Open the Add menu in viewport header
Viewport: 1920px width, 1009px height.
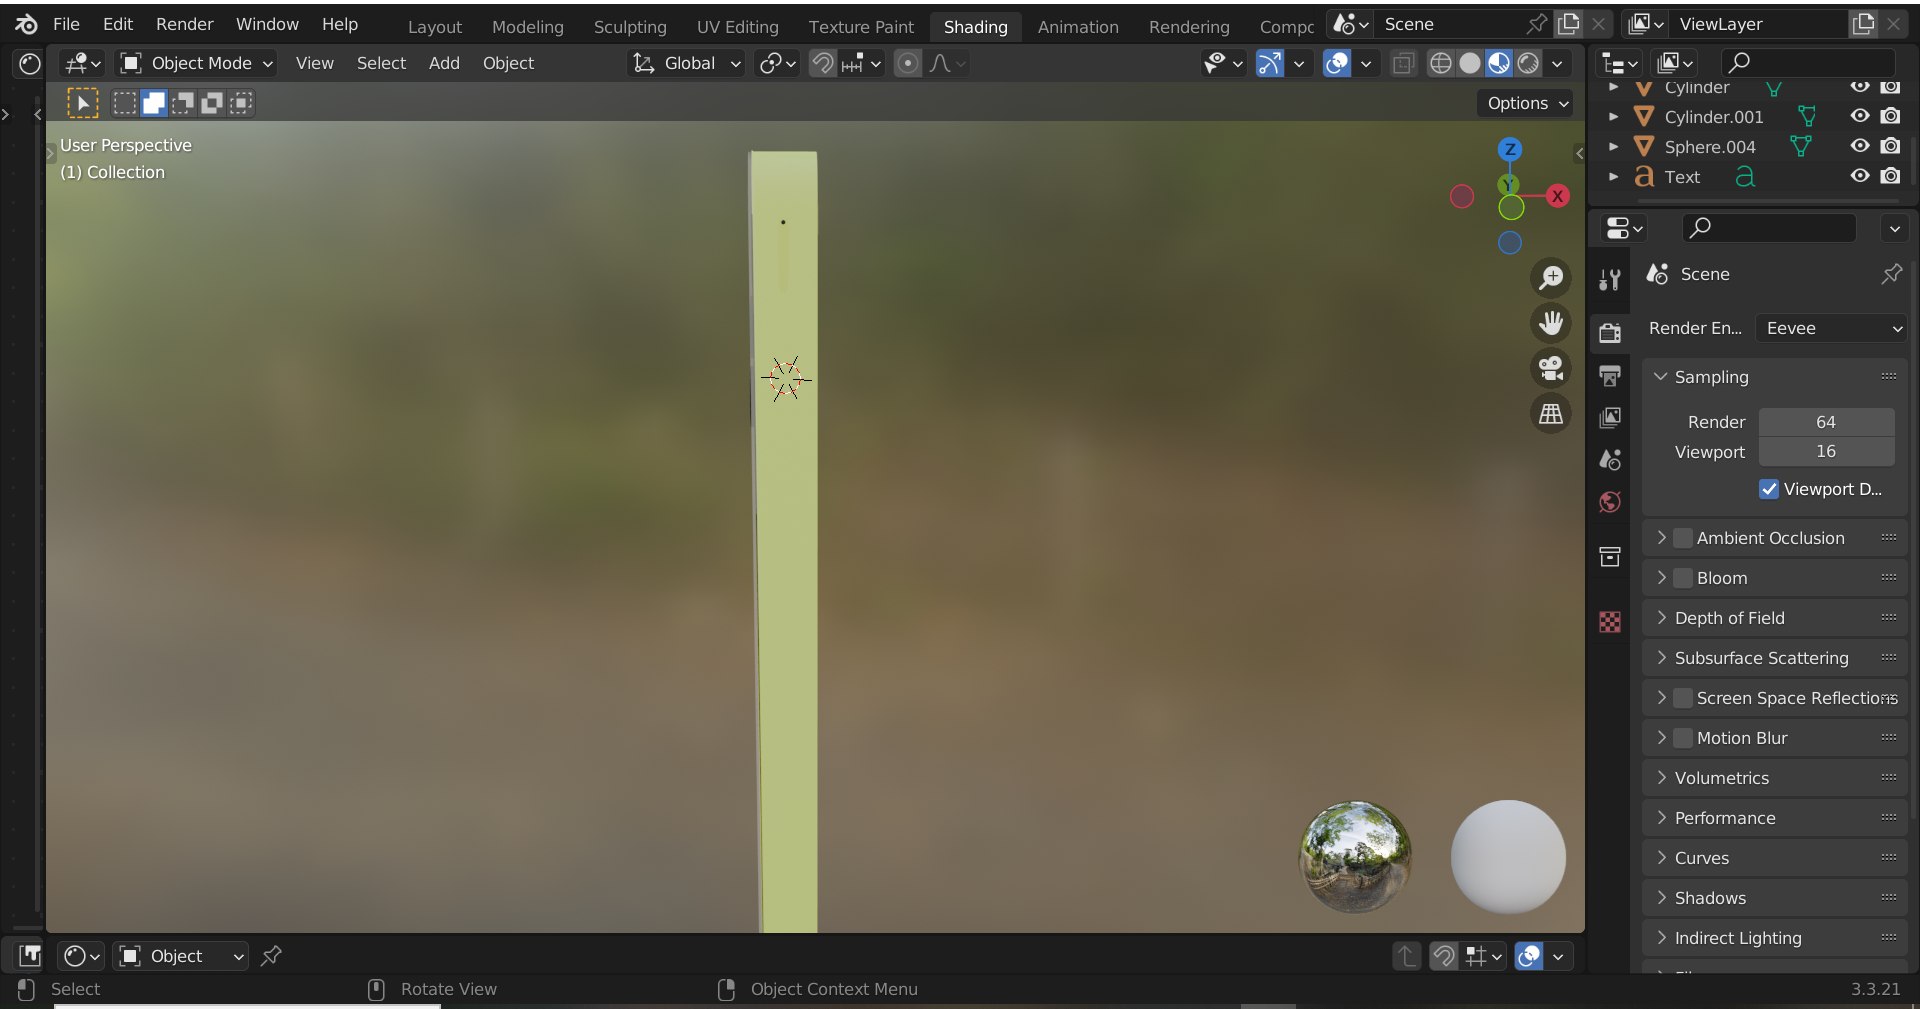(x=444, y=63)
